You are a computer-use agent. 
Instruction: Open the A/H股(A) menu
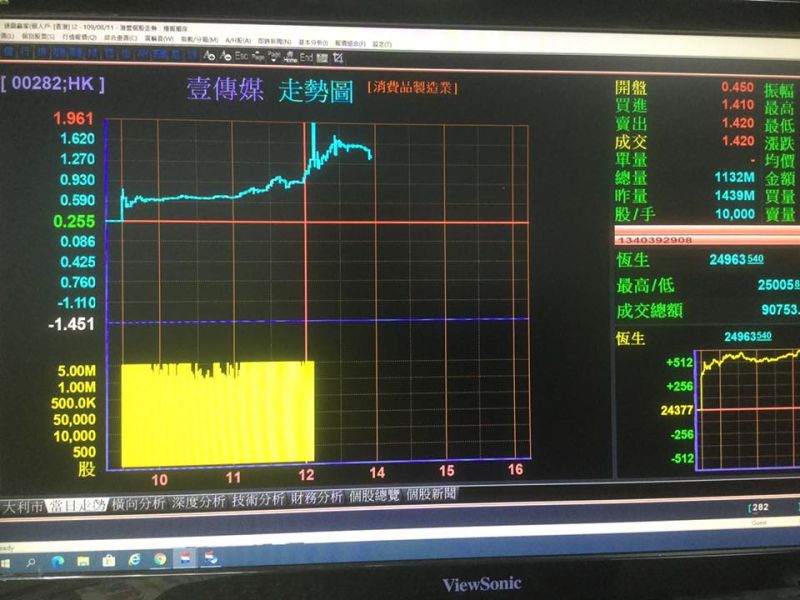(x=238, y=40)
